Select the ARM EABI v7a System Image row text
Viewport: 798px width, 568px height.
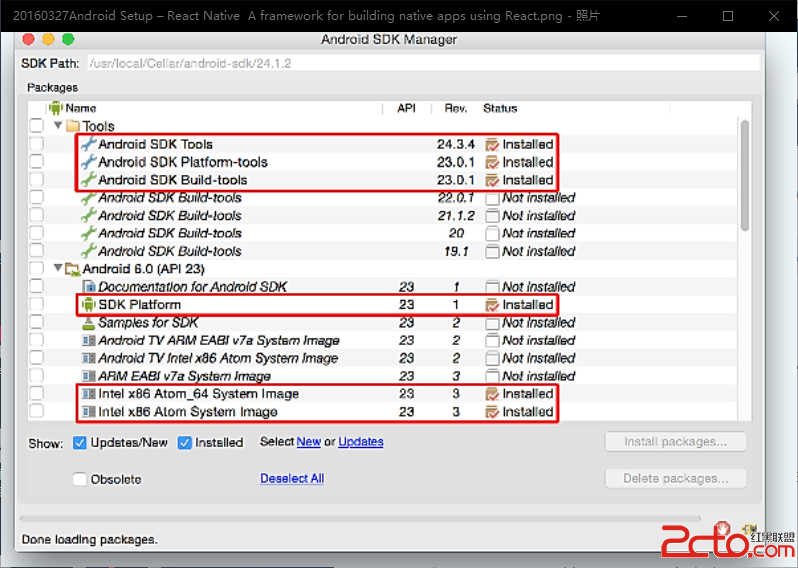(184, 376)
